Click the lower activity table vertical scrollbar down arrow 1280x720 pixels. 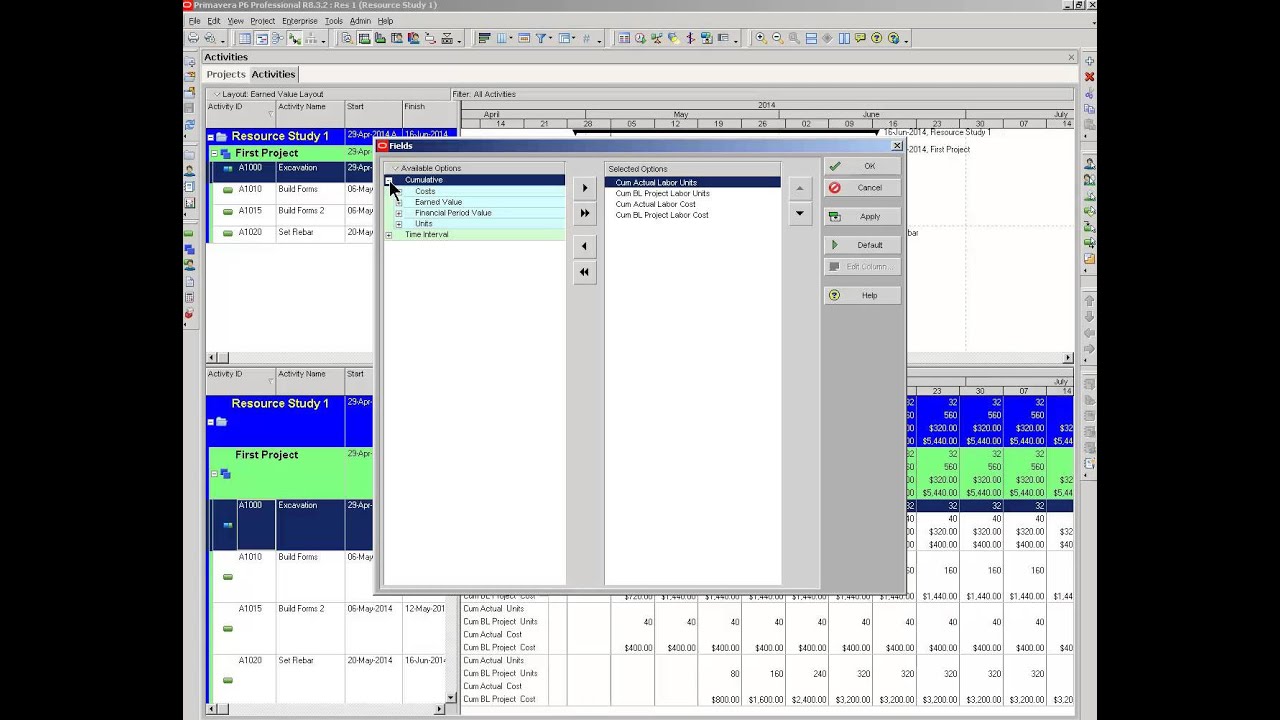point(451,698)
